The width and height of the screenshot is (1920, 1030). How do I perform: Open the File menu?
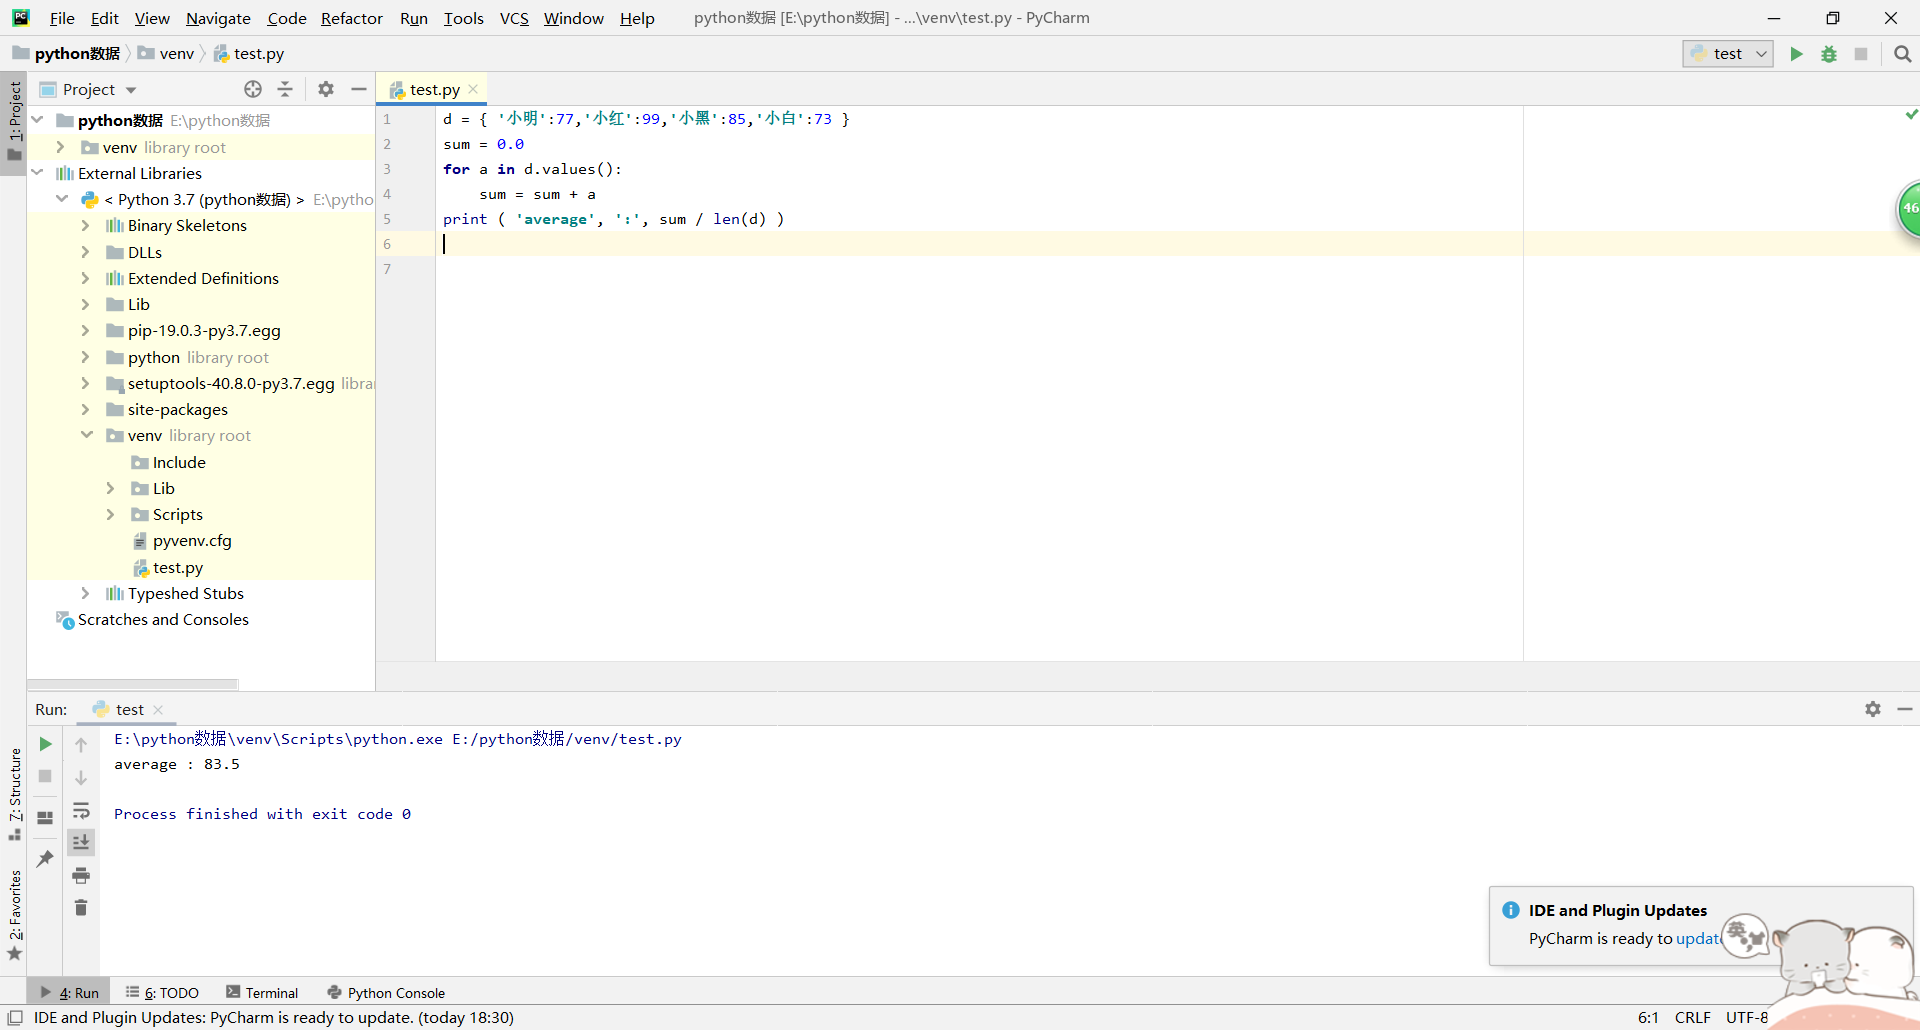62,18
